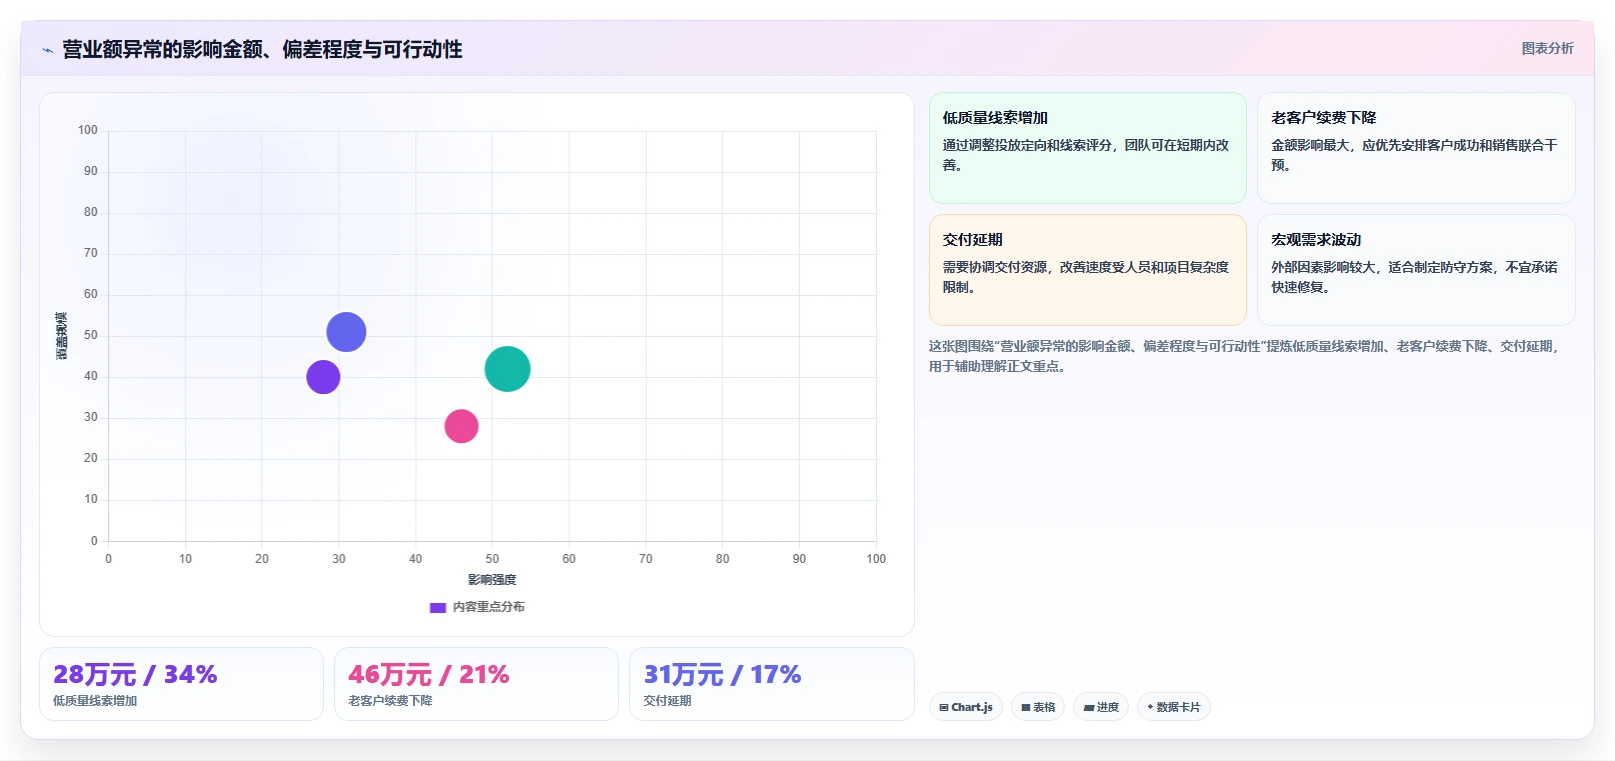Select the blue-indigo bubble on the chart
1615x761 pixels.
tap(346, 332)
